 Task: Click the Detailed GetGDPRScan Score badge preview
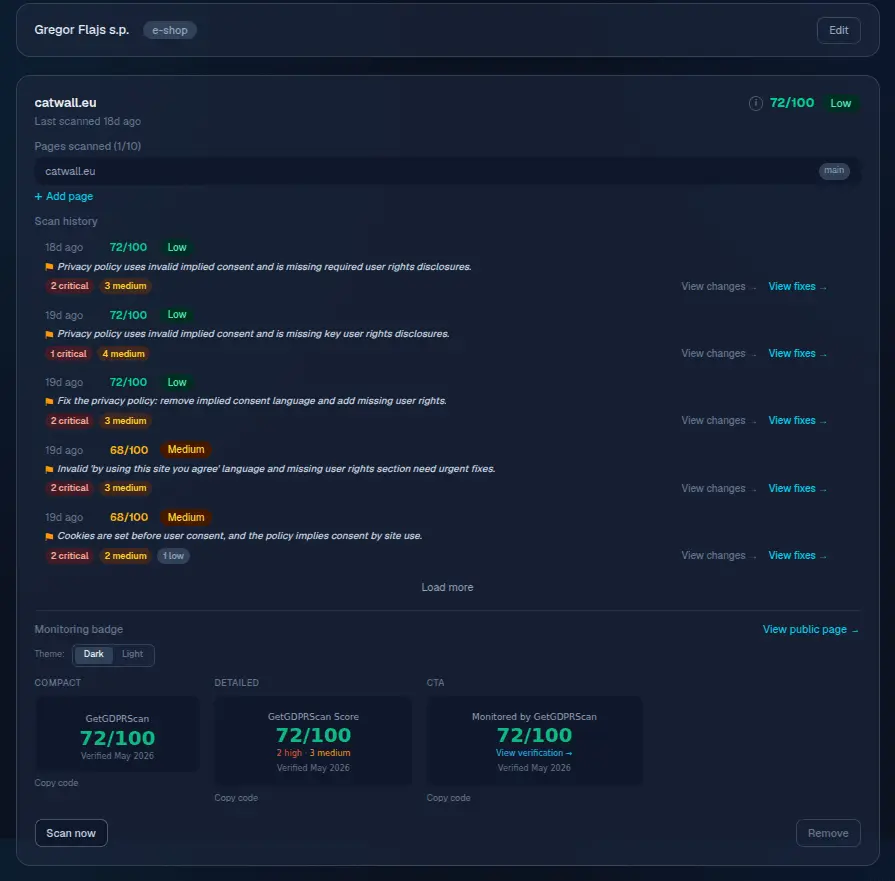point(313,741)
